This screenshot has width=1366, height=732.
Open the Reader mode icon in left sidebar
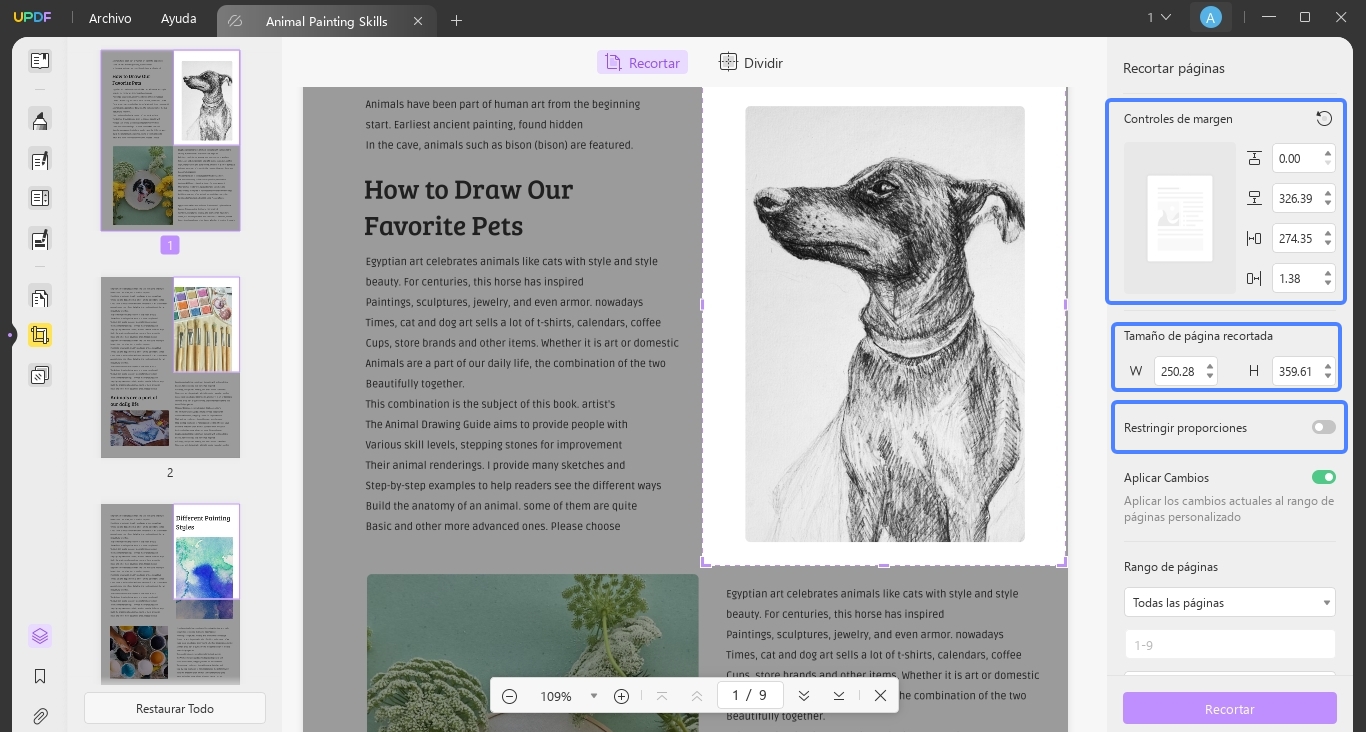(40, 61)
